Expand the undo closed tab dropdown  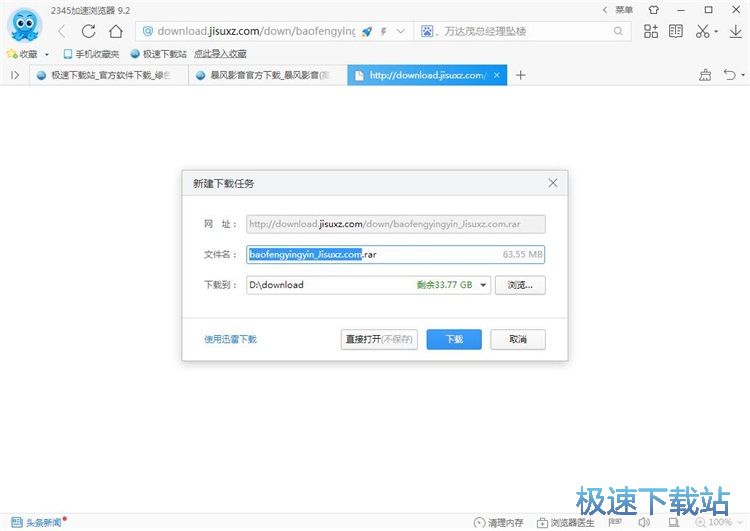tap(743, 76)
